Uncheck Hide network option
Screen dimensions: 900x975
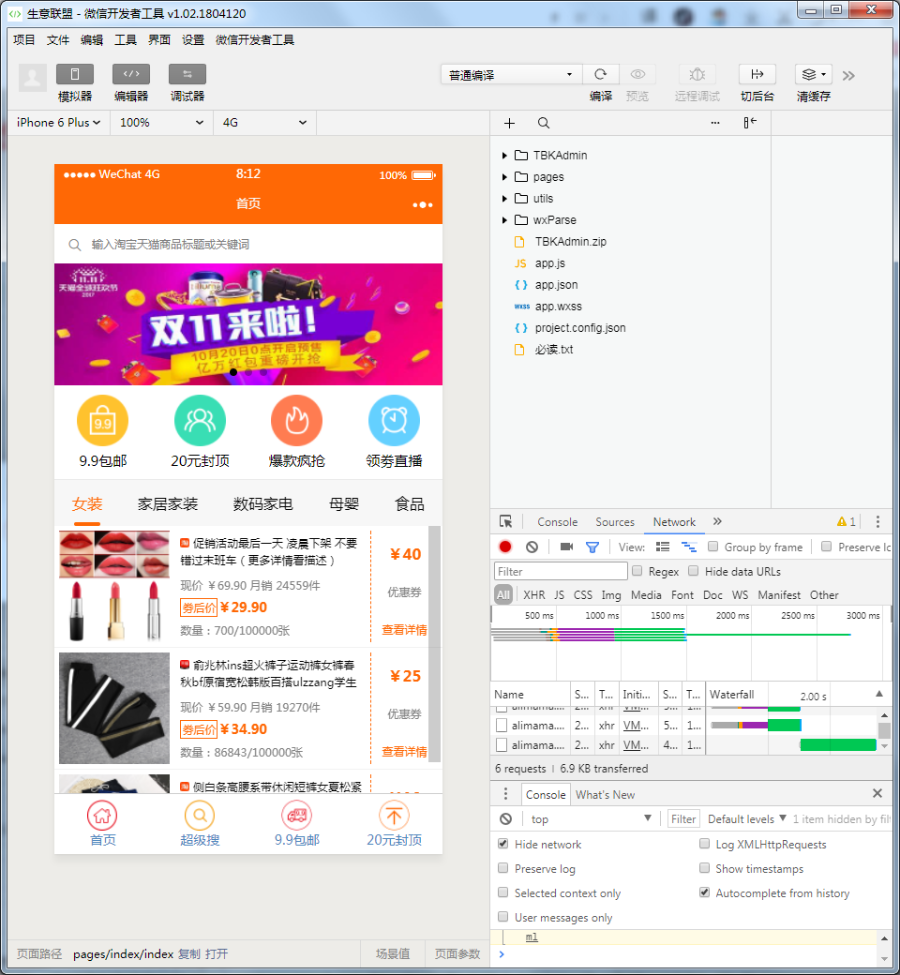(503, 844)
